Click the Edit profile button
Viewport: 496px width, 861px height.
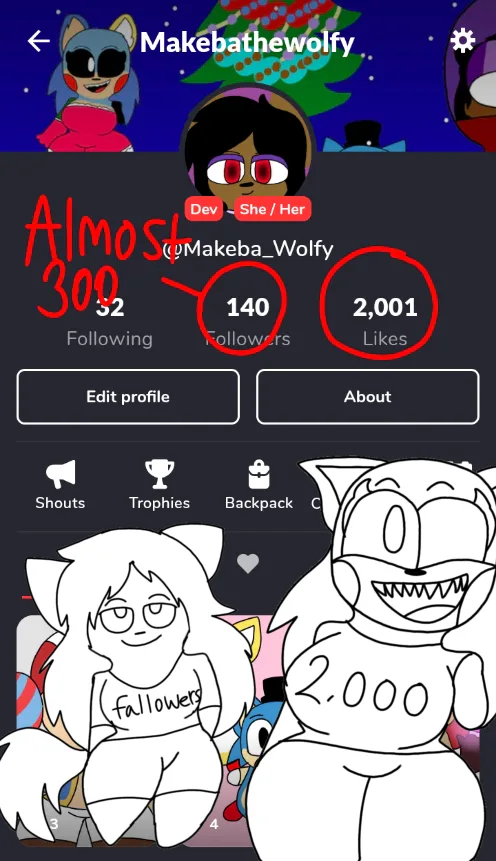pyautogui.click(x=128, y=396)
